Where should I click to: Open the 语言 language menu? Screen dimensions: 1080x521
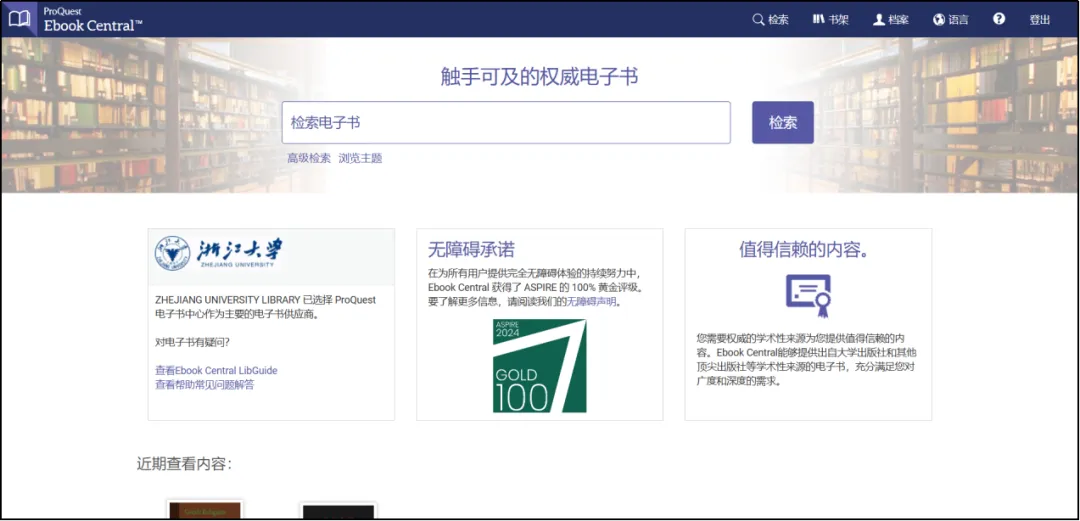pyautogui.click(x=951, y=20)
